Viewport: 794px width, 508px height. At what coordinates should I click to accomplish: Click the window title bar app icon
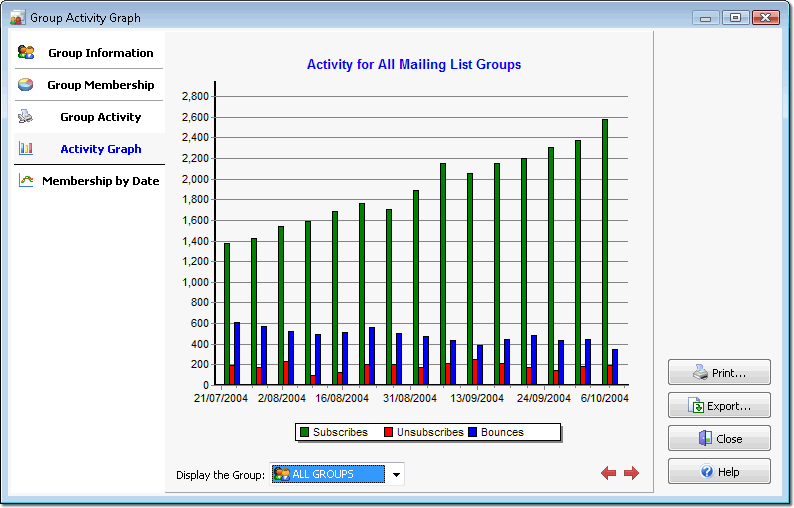pos(17,18)
